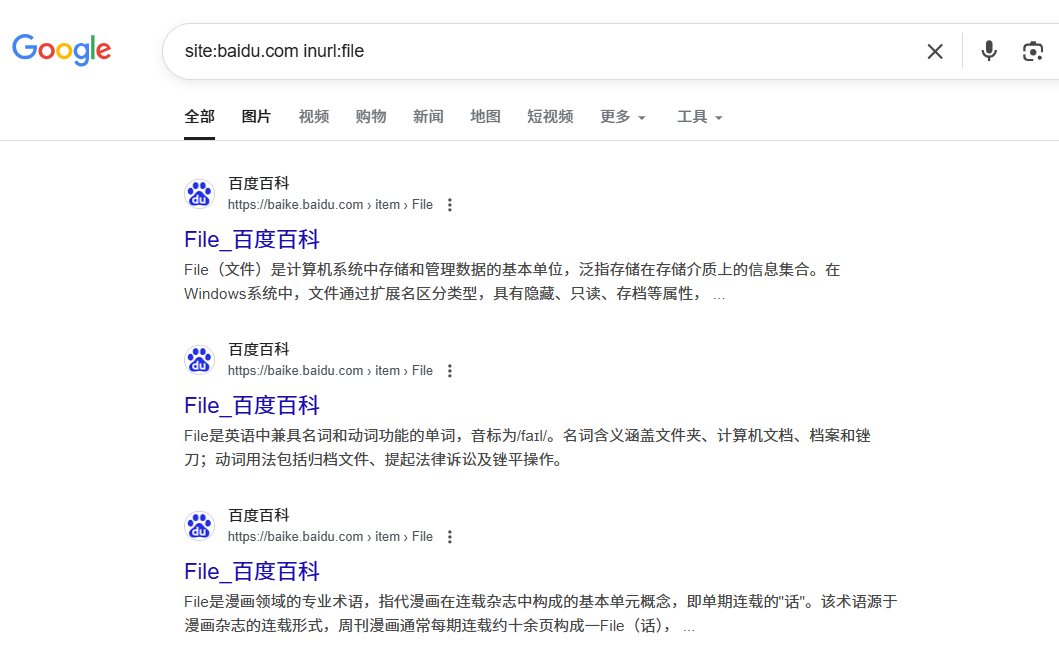The image size is (1059, 650).
Task: Expand the 工具 dropdown
Action: tap(700, 117)
